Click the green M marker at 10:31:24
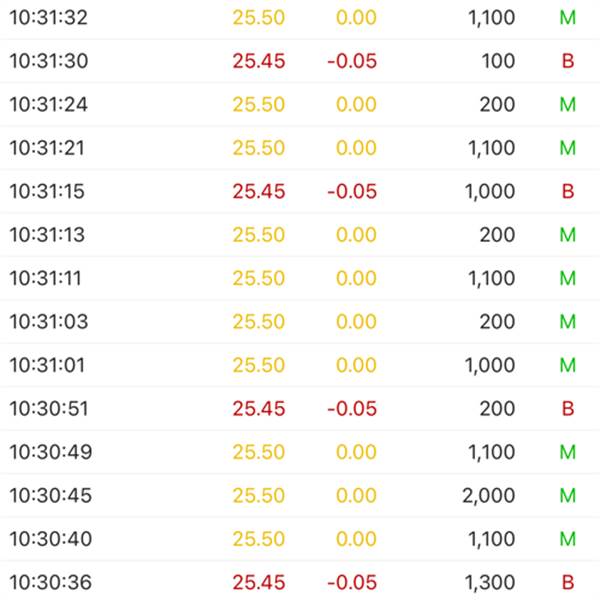The height and width of the screenshot is (600, 600). 568,104
